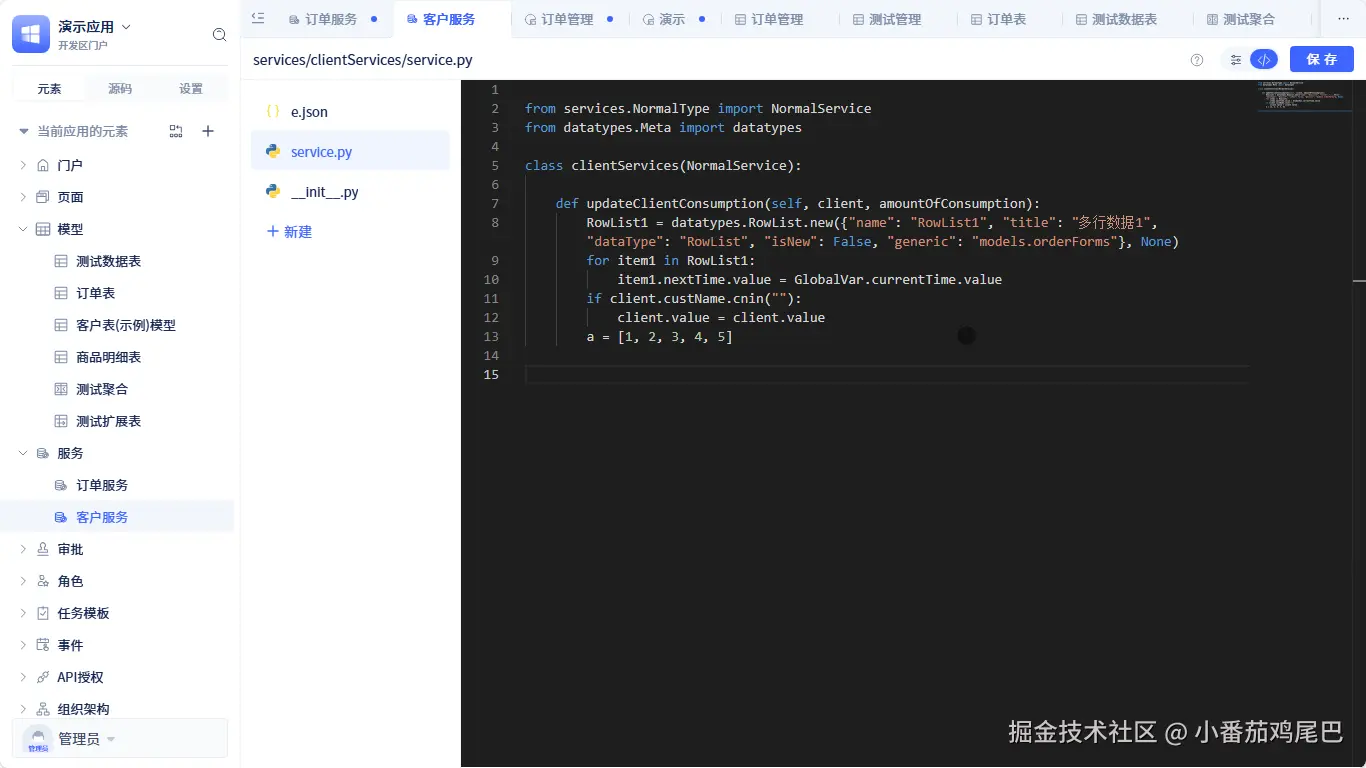This screenshot has height=768, width=1366.
Task: Collapse the 模型 tree node
Action: tap(23, 229)
